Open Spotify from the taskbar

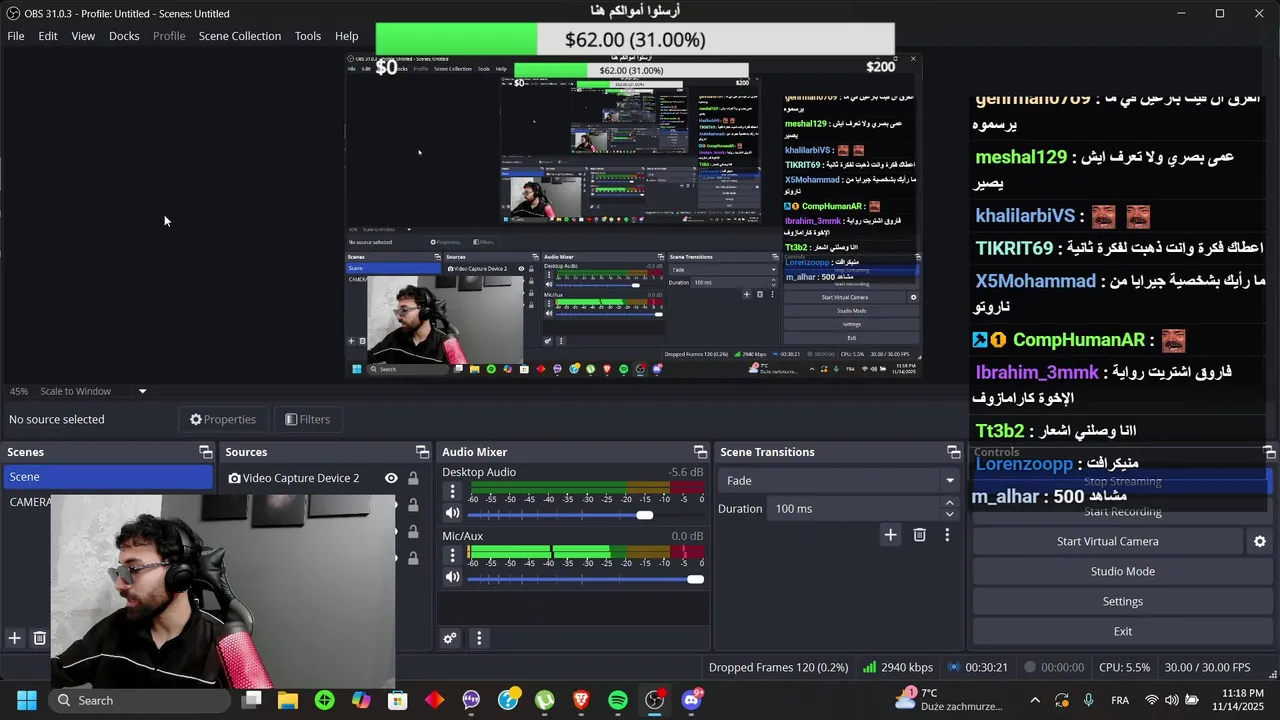[x=618, y=700]
